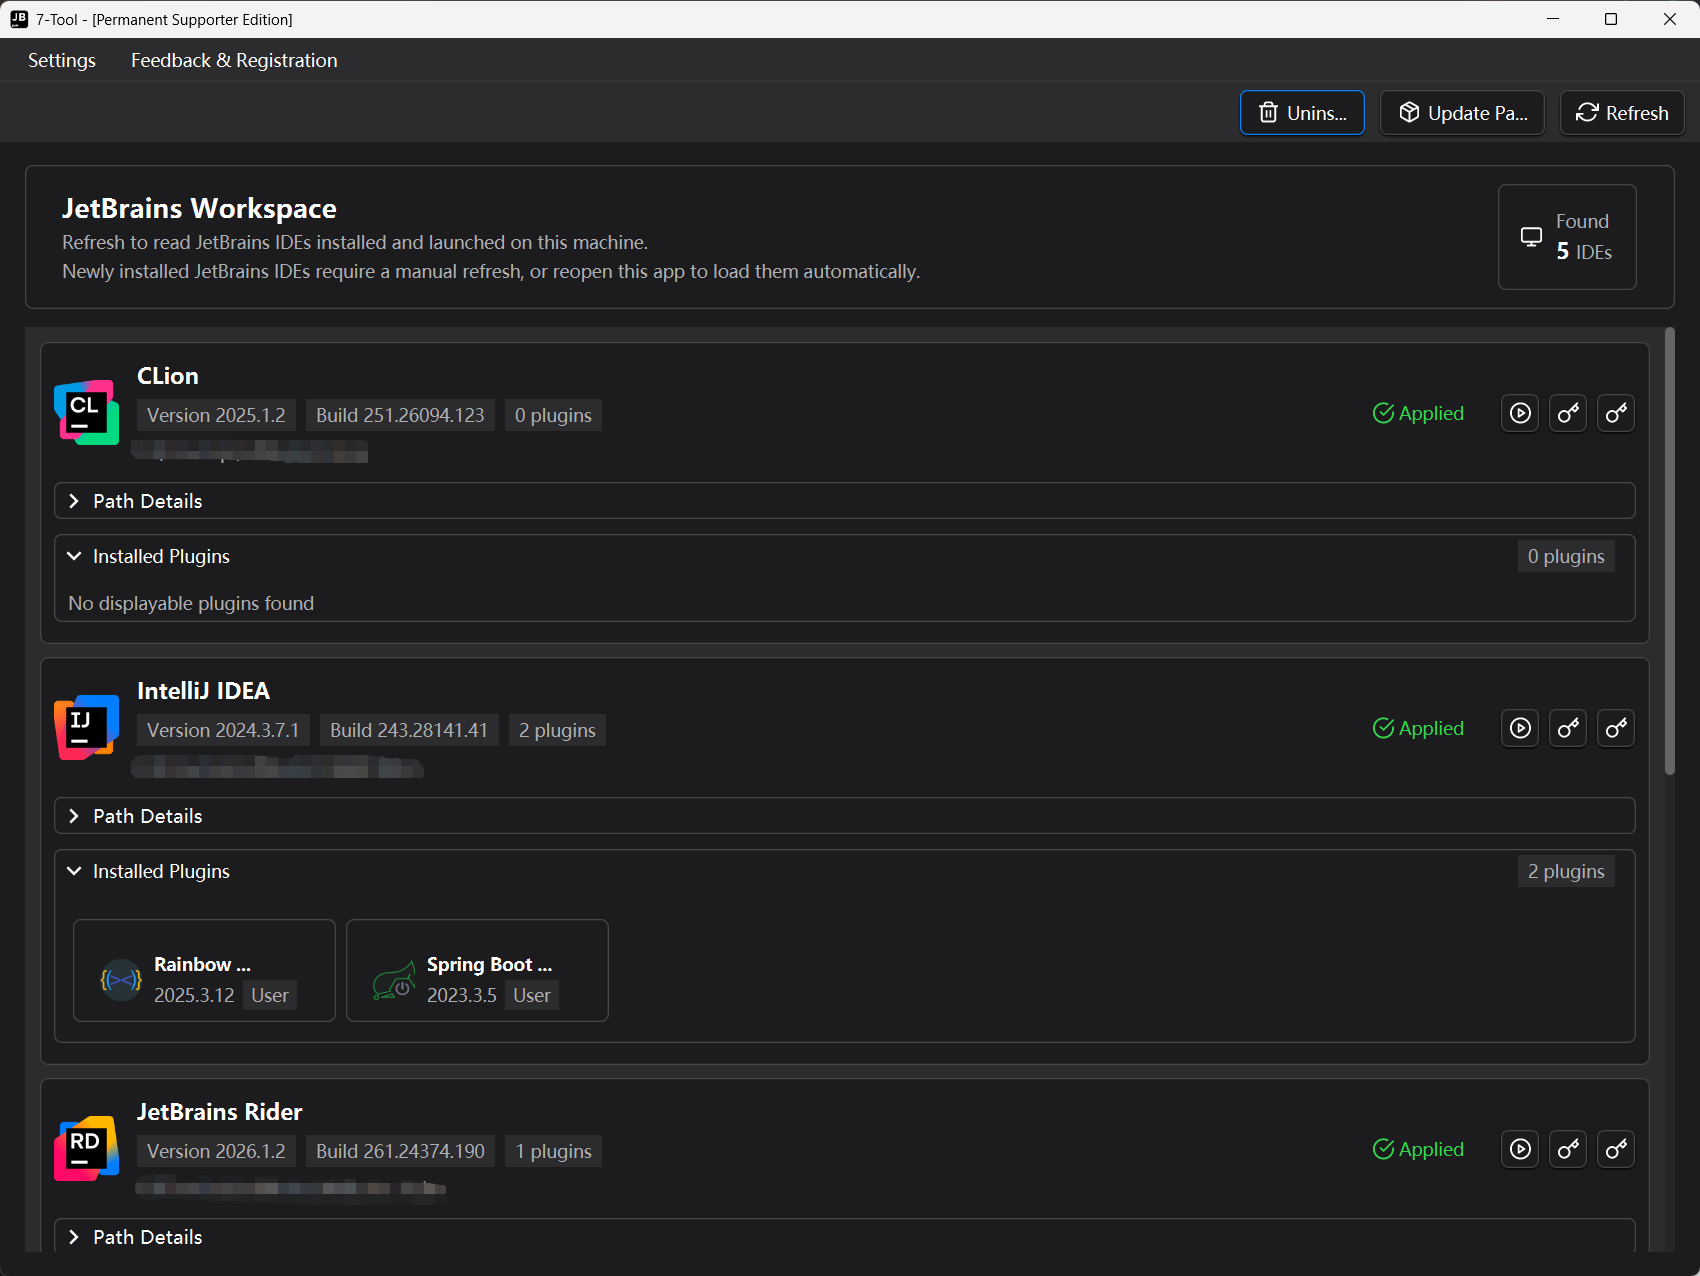The image size is (1700, 1276).
Task: Click the Version 2024.3.7.1 chip
Action: coord(223,730)
